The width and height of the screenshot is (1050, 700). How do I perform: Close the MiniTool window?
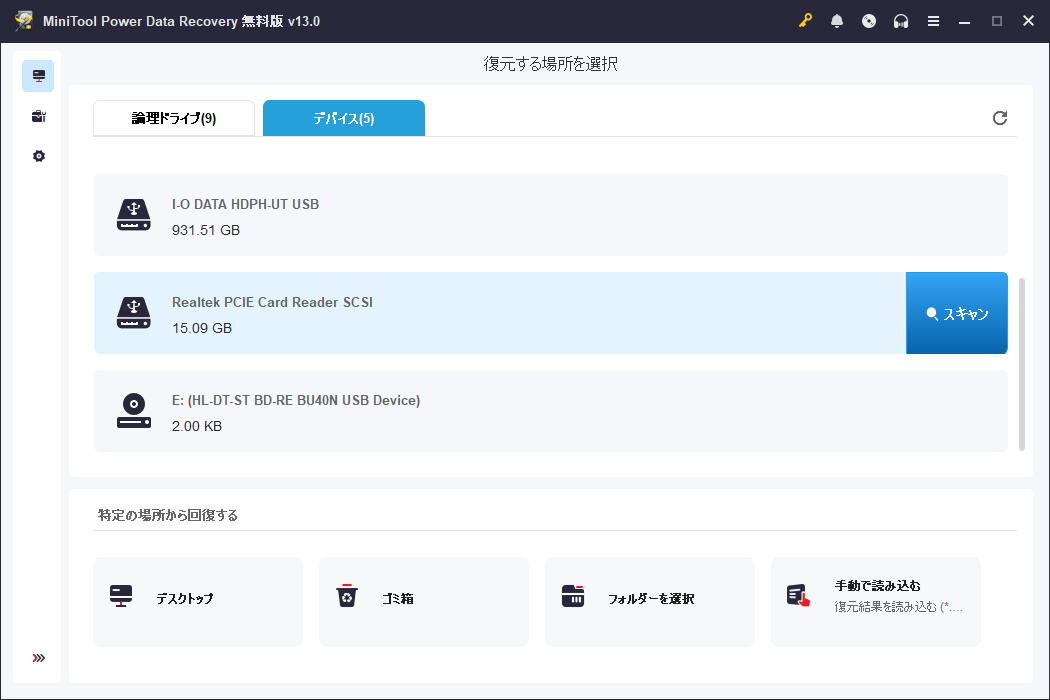click(1029, 21)
